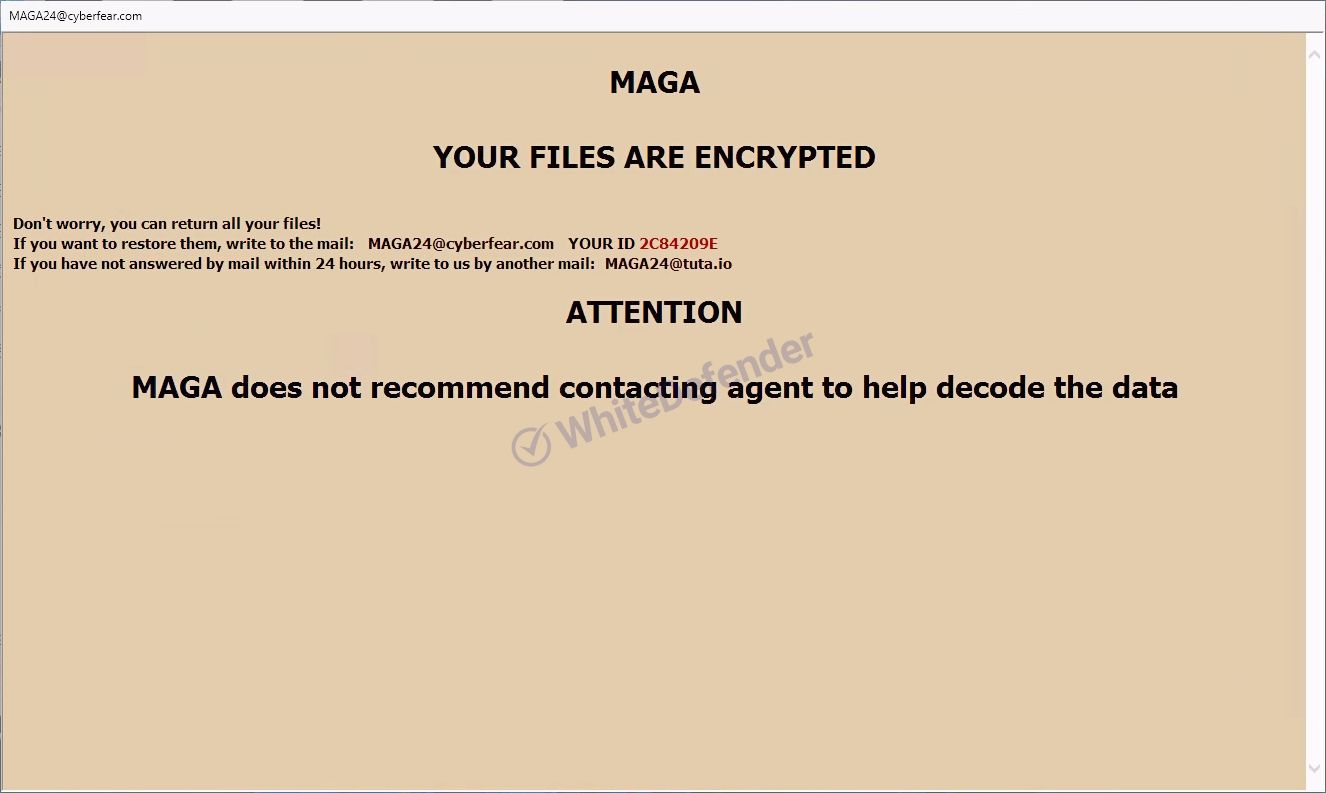Click the words "does not recommend"

(390, 388)
